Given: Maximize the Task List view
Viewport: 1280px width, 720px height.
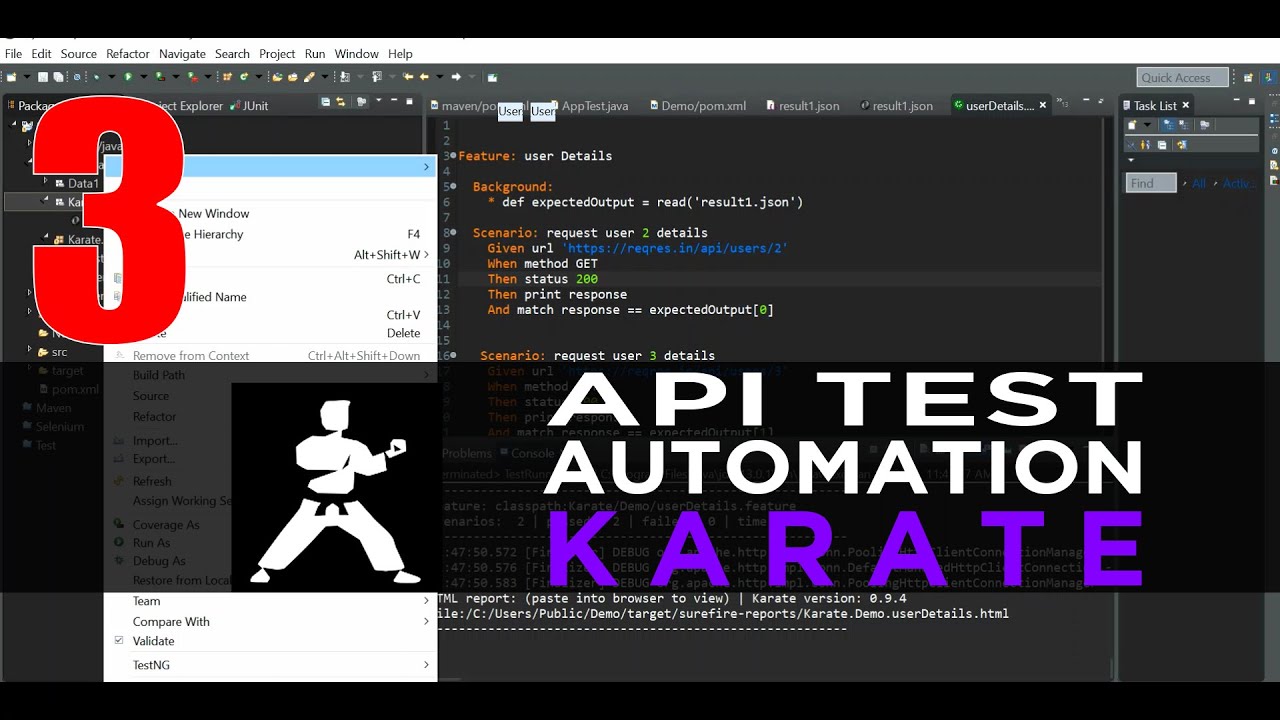Looking at the screenshot, I should 1252,101.
